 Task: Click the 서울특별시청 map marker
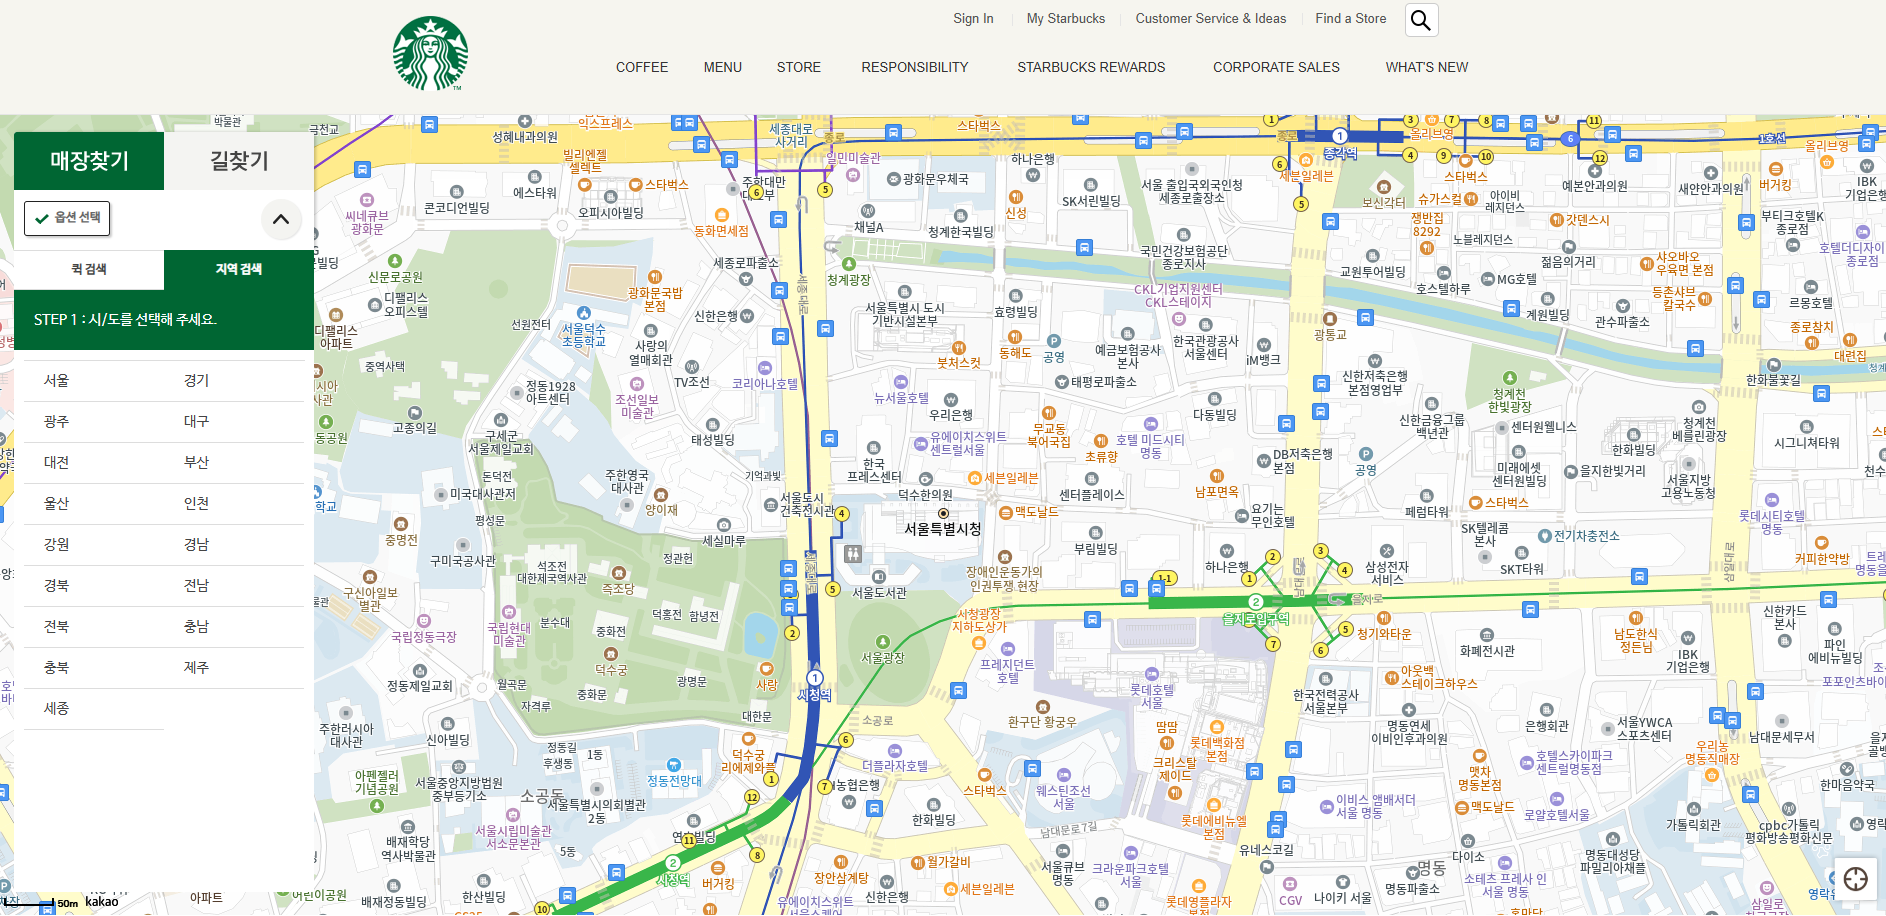click(x=943, y=513)
